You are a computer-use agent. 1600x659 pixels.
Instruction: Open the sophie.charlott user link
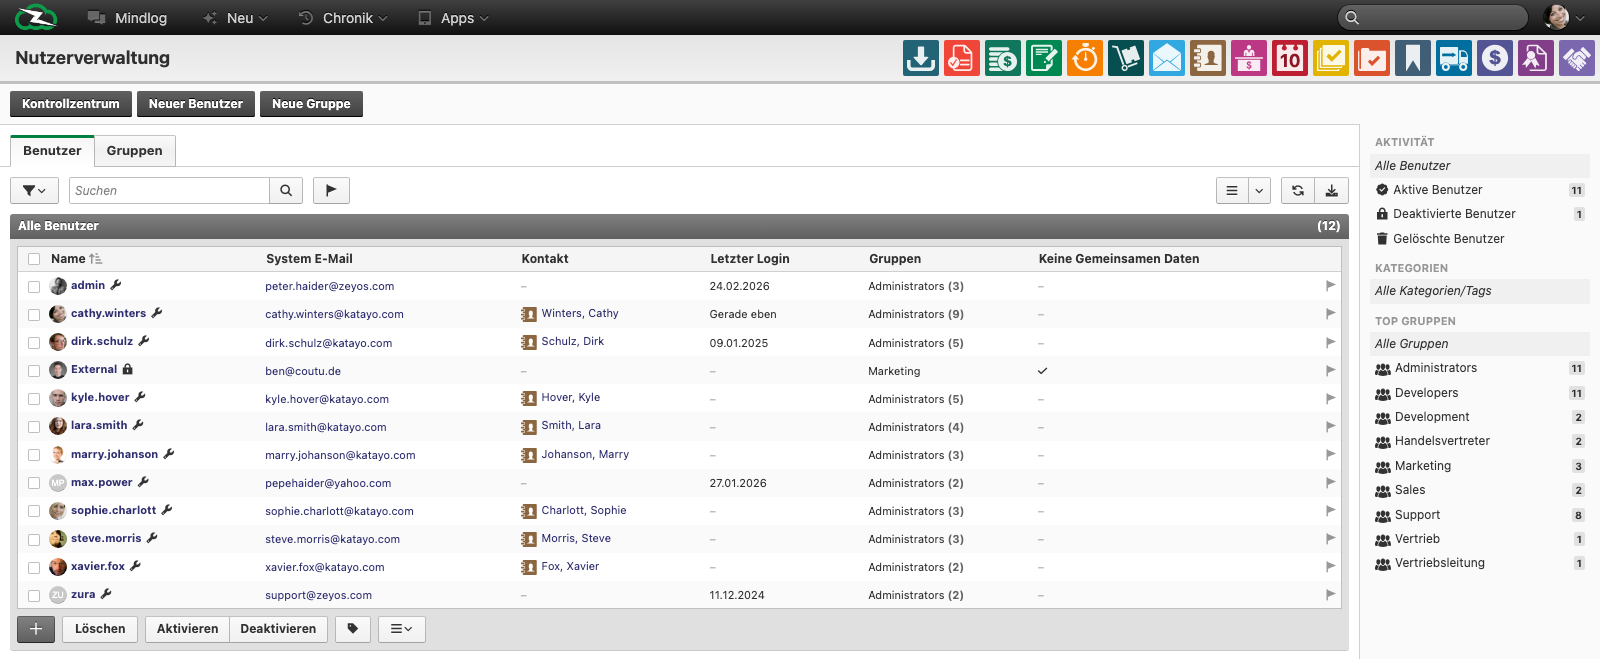[113, 510]
